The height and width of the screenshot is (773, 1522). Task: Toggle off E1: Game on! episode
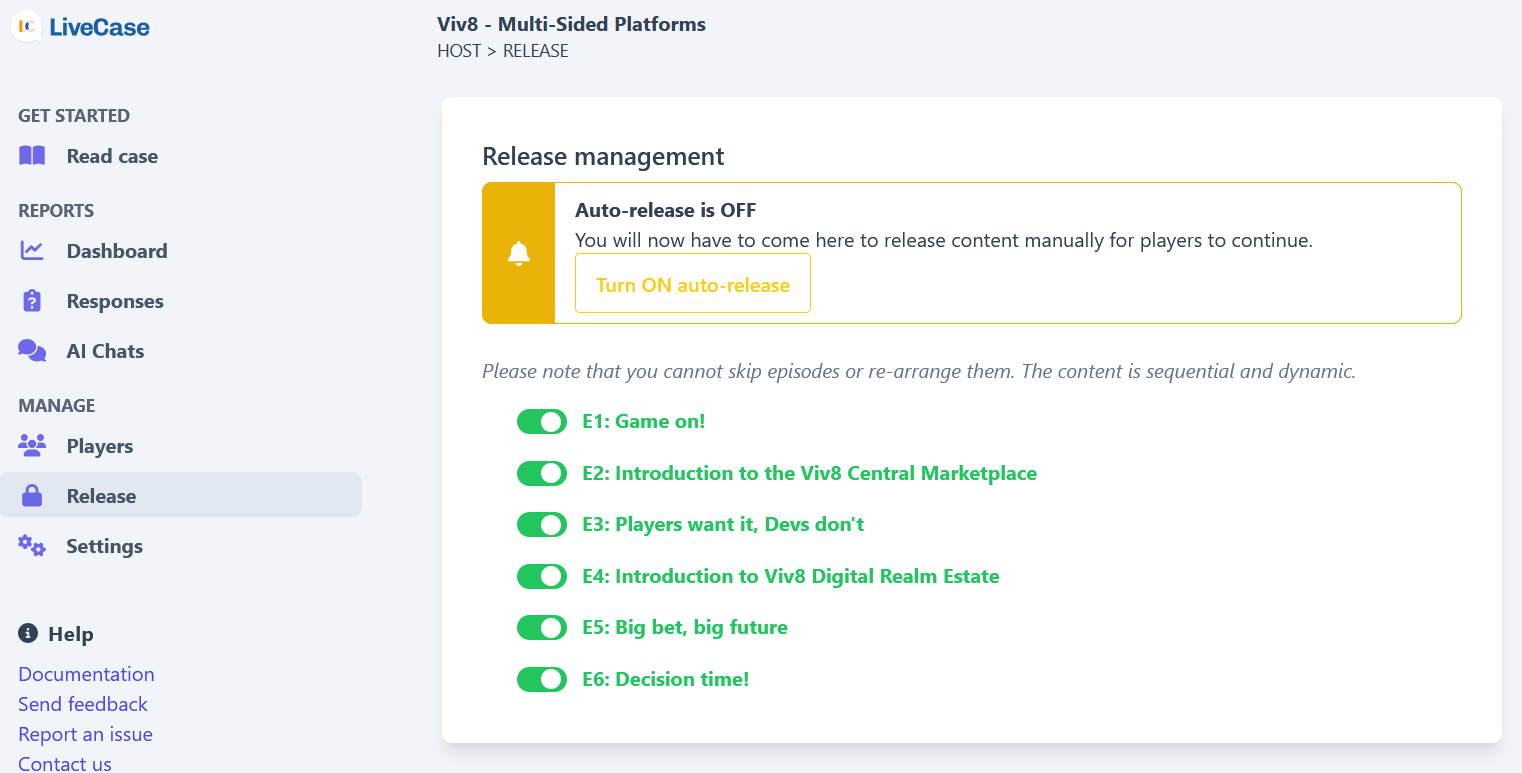(x=542, y=422)
